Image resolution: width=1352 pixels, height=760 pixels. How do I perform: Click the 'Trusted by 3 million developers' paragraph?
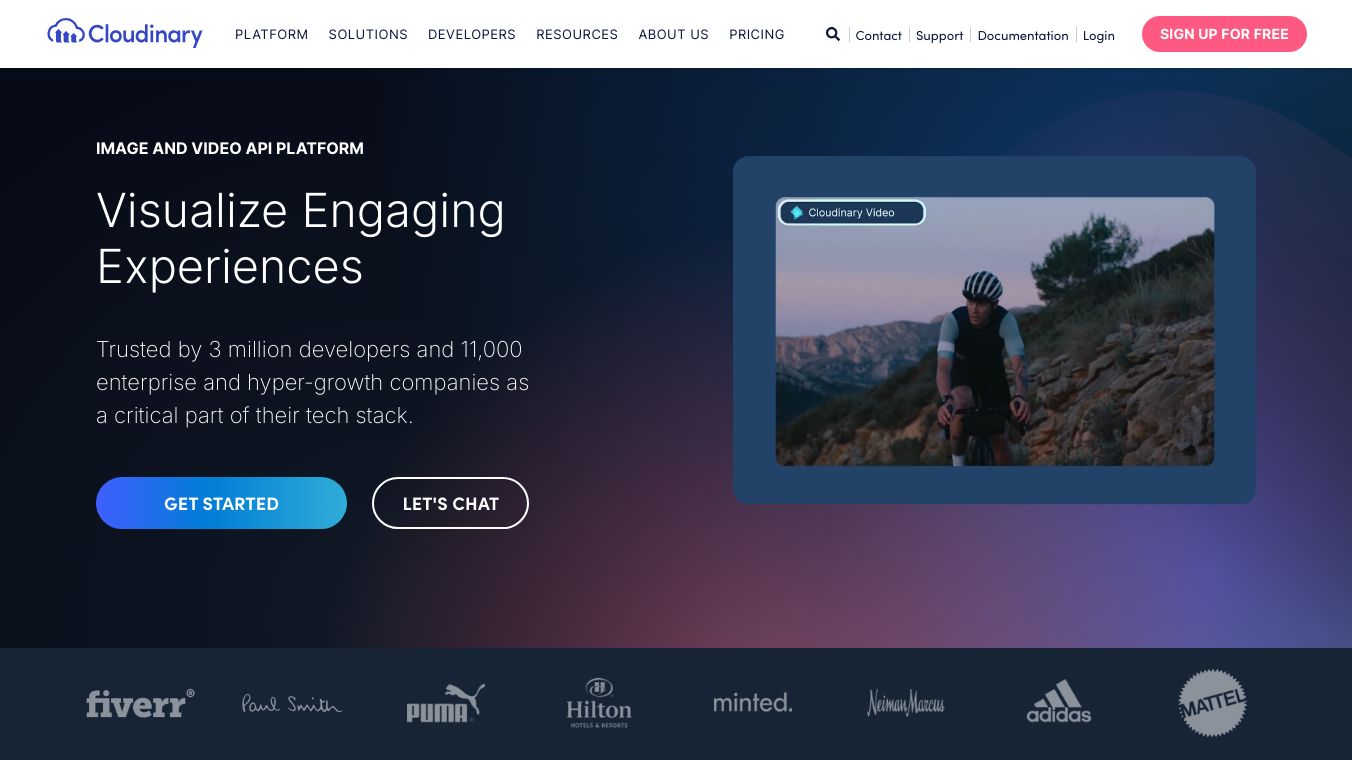(x=313, y=382)
